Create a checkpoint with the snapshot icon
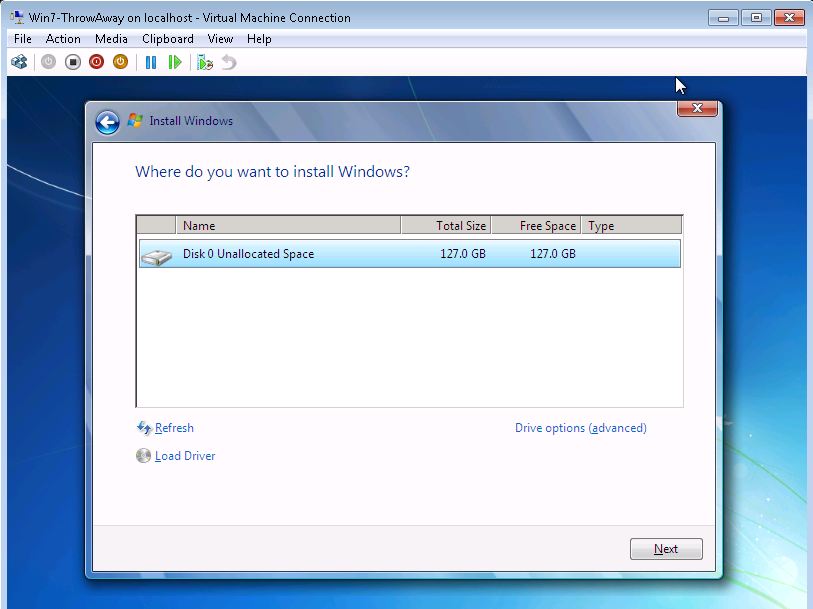The image size is (813, 609). [x=205, y=63]
